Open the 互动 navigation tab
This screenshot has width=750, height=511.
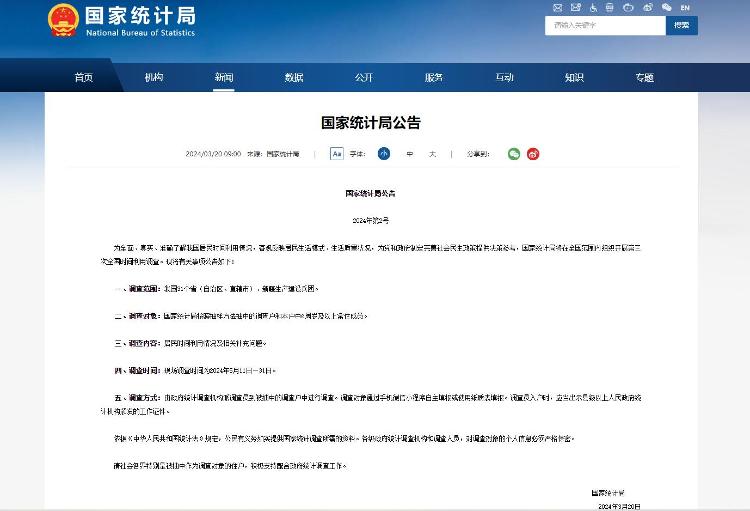coord(504,77)
